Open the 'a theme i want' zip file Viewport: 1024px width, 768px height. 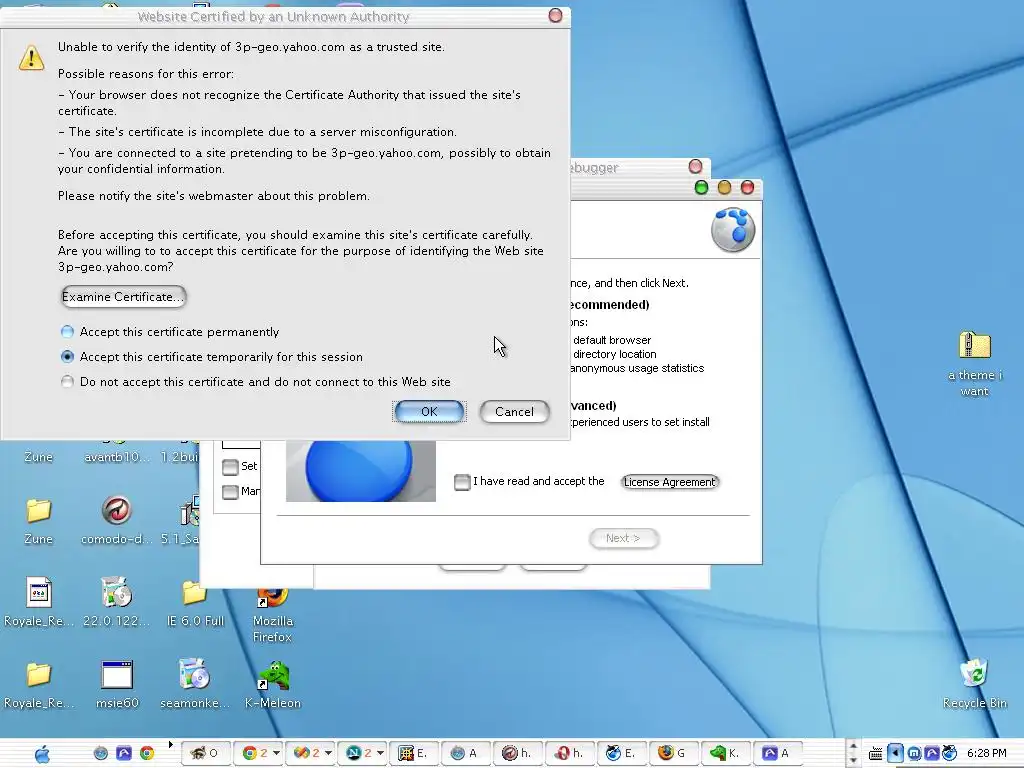click(974, 345)
